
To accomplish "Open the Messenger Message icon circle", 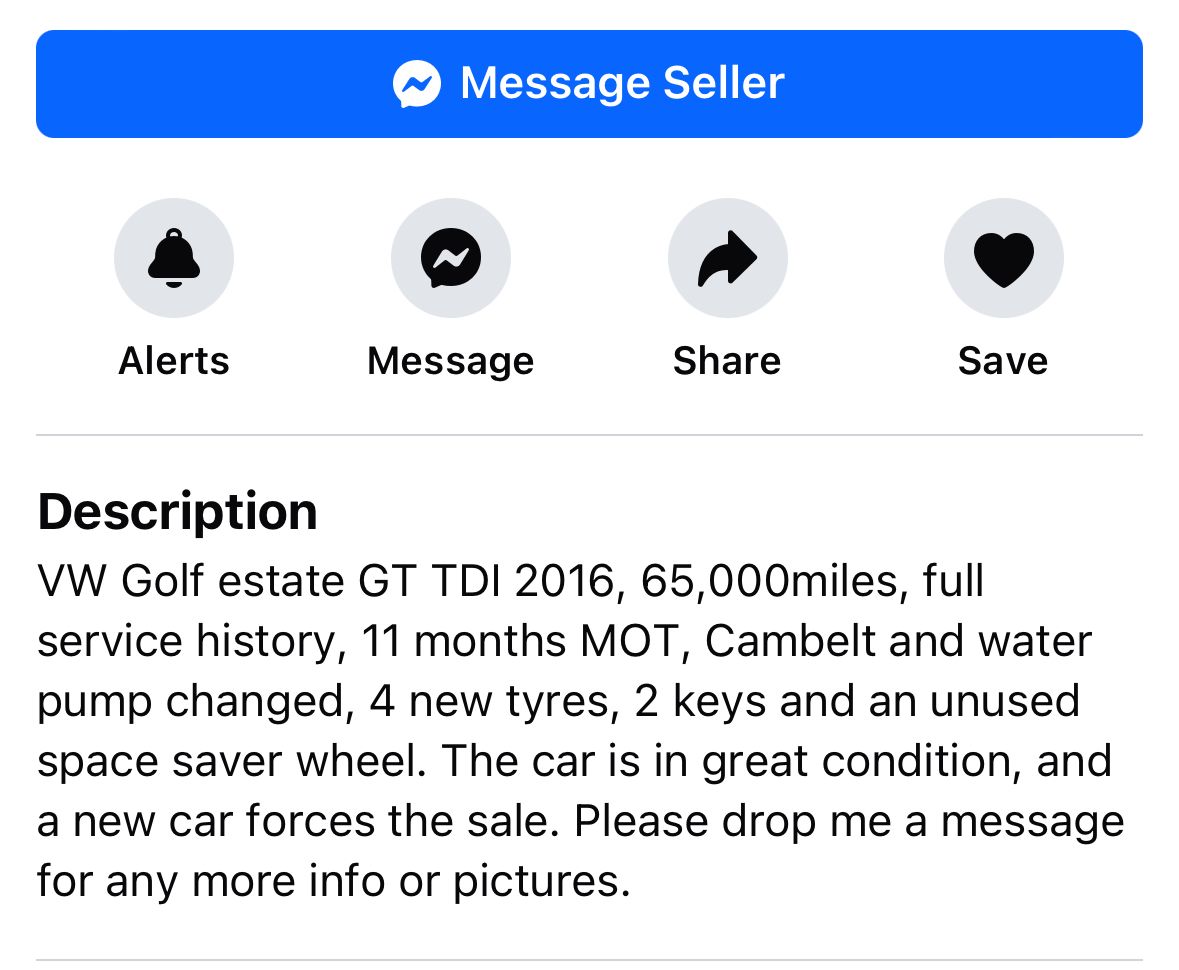I will tap(450, 258).
